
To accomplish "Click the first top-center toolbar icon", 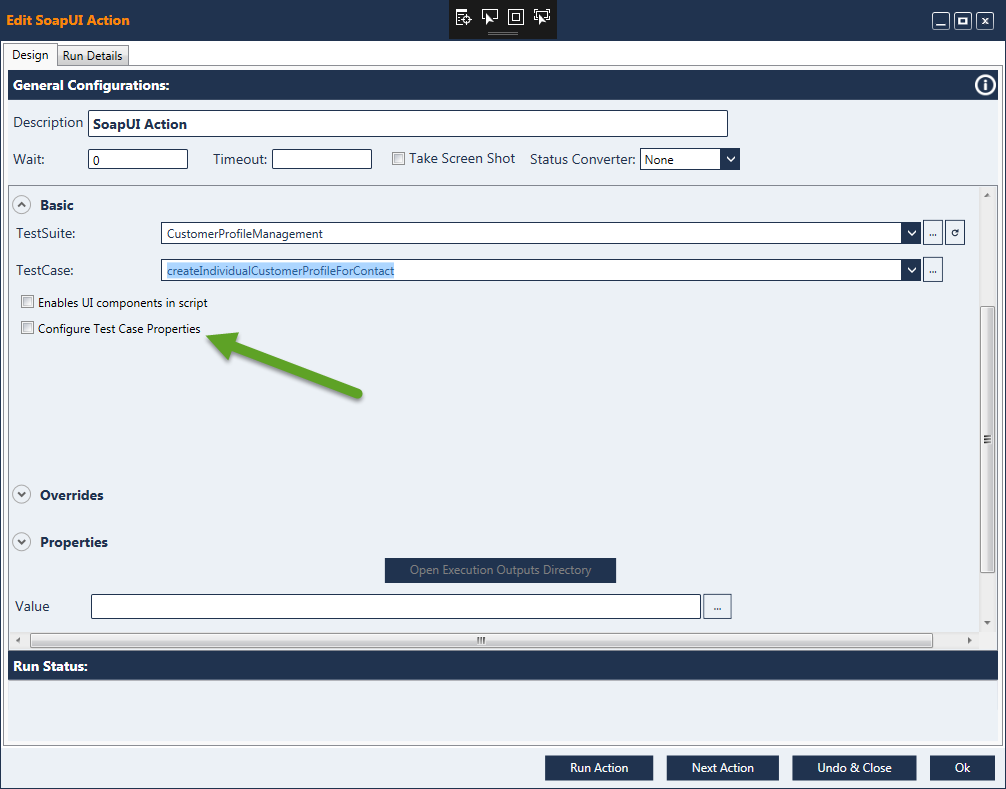I will click(463, 17).
